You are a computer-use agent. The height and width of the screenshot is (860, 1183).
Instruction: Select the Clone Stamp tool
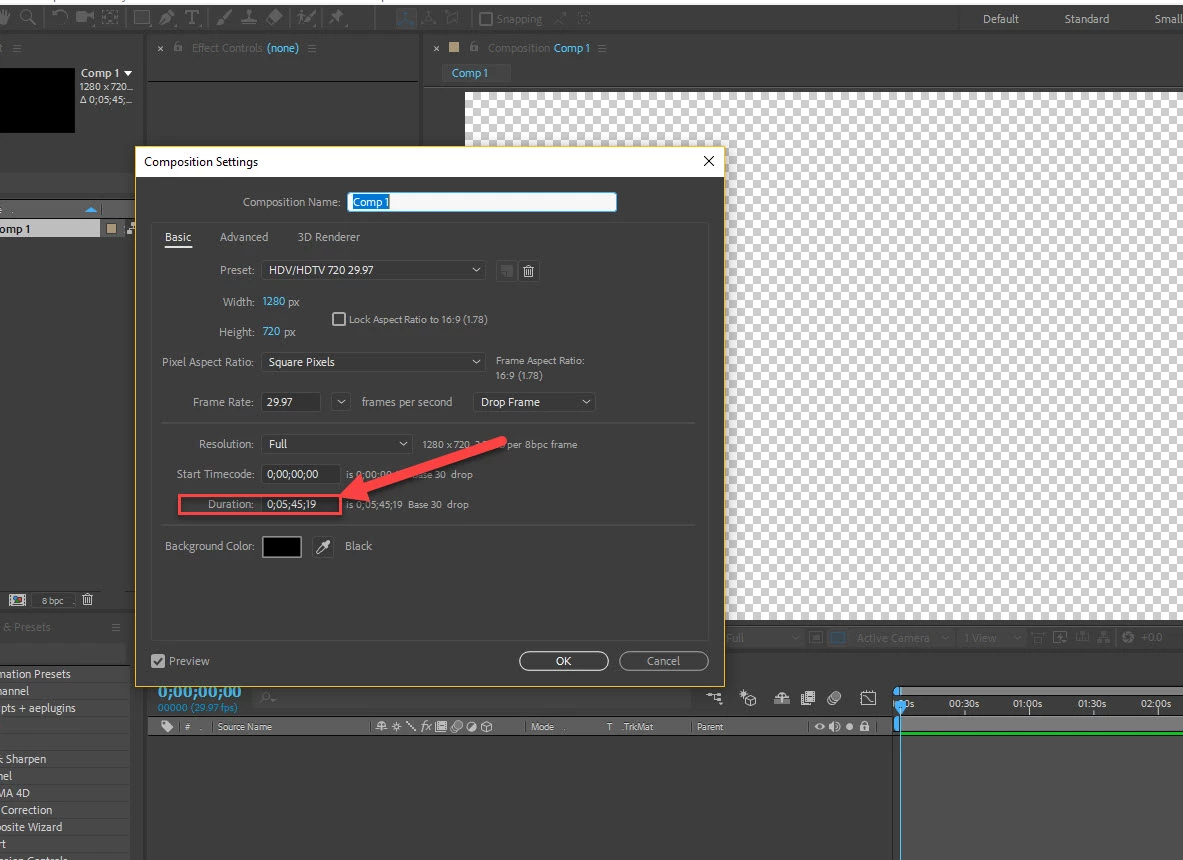(249, 17)
